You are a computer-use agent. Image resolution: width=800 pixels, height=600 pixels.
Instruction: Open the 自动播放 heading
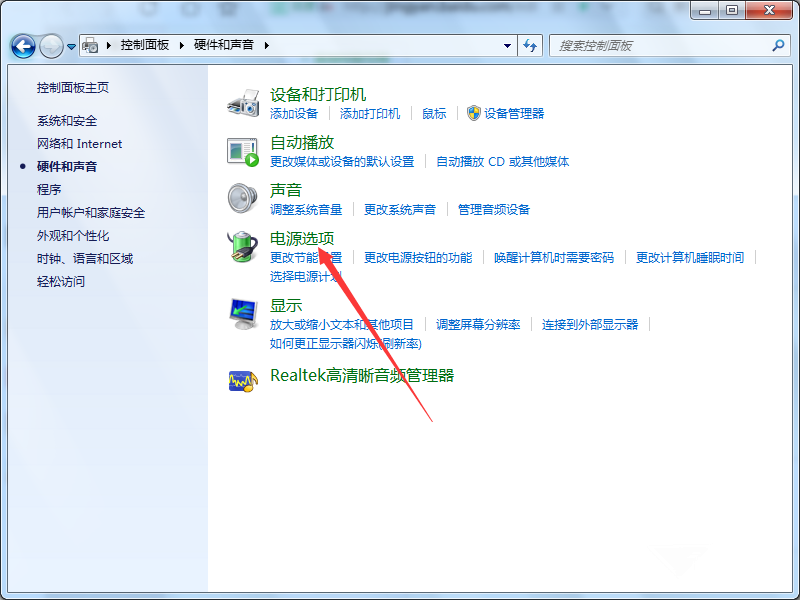302,142
